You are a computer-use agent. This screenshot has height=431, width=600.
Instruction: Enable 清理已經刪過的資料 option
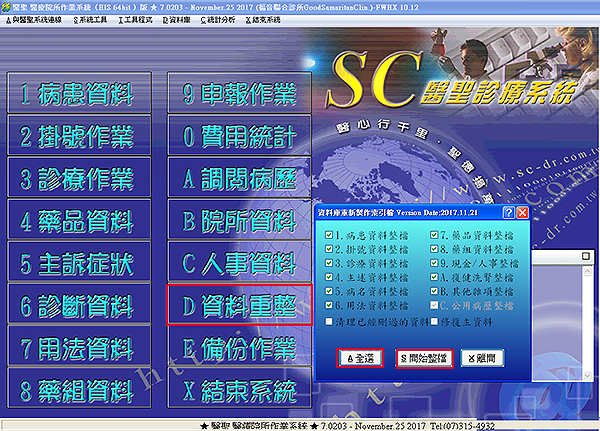click(x=330, y=321)
